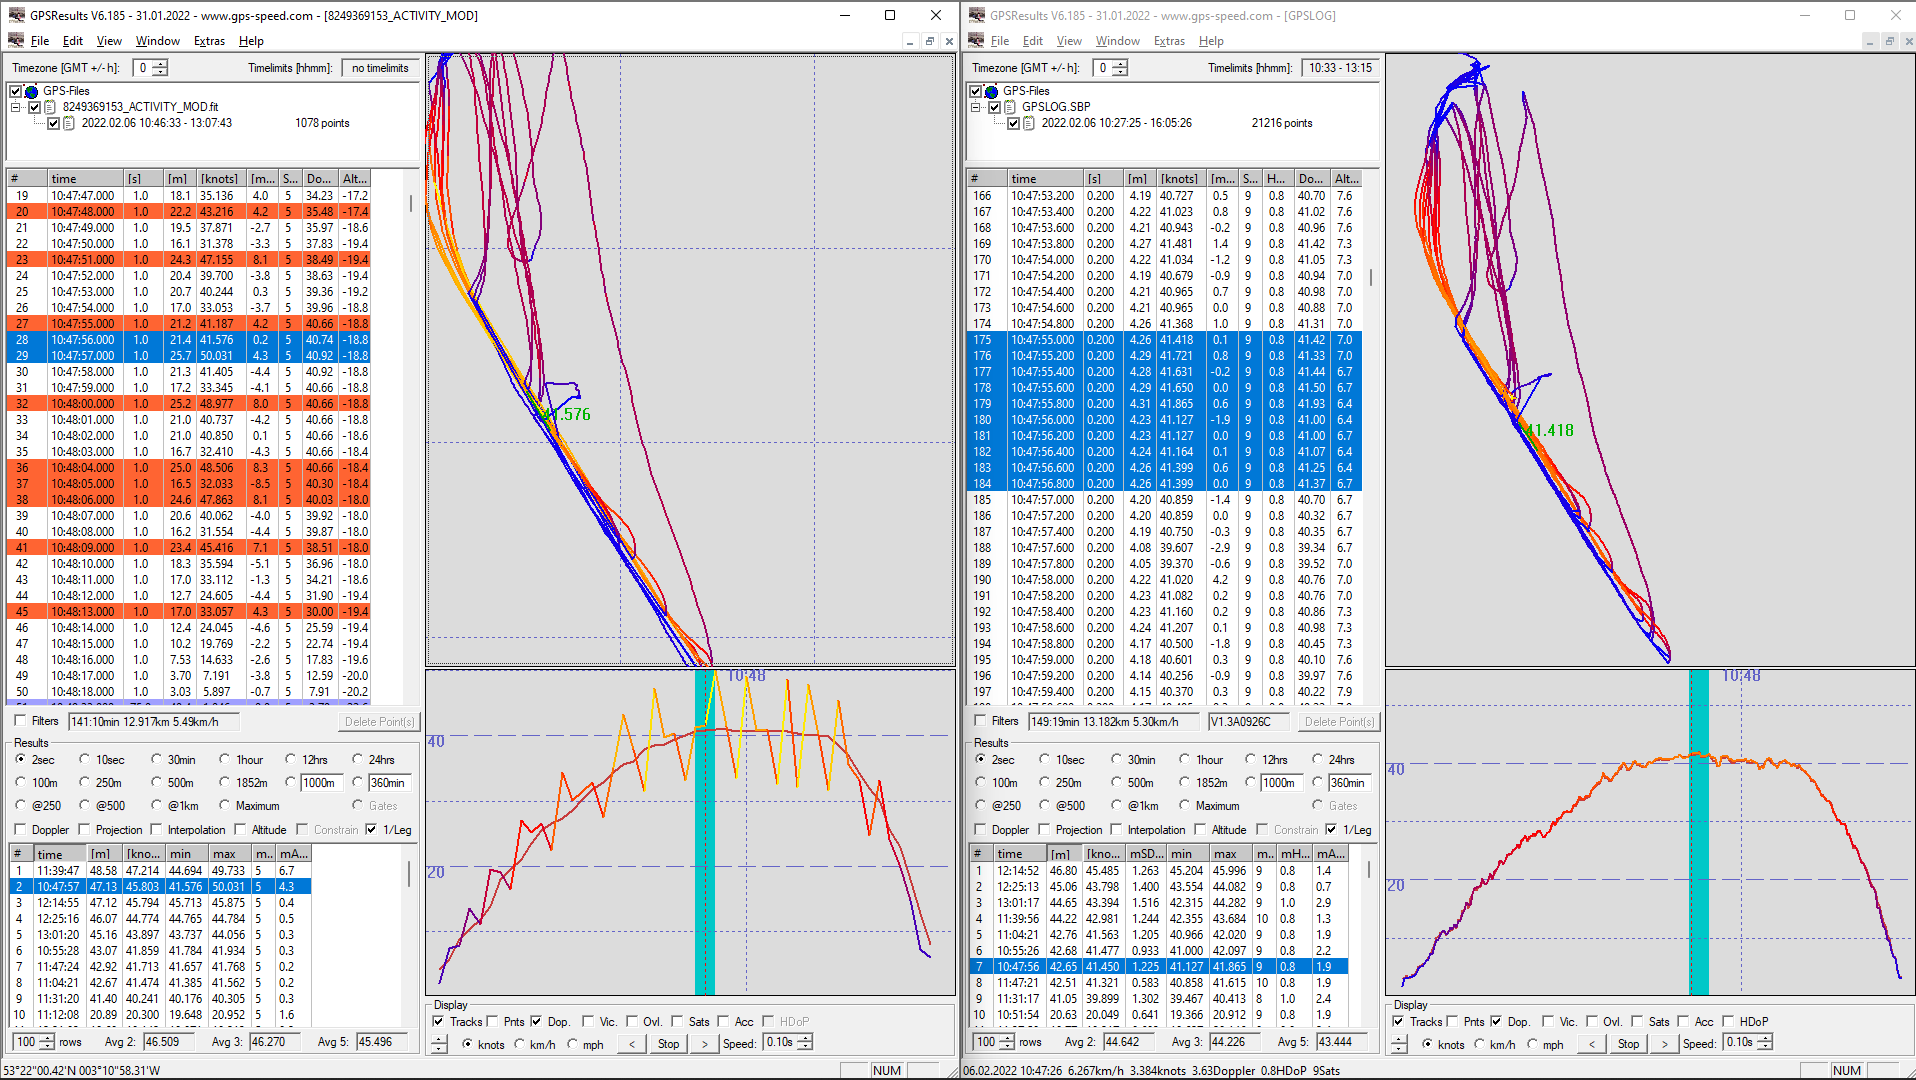
Task: Collapse the GPSLOG.SBP tree node
Action: pos(976,107)
